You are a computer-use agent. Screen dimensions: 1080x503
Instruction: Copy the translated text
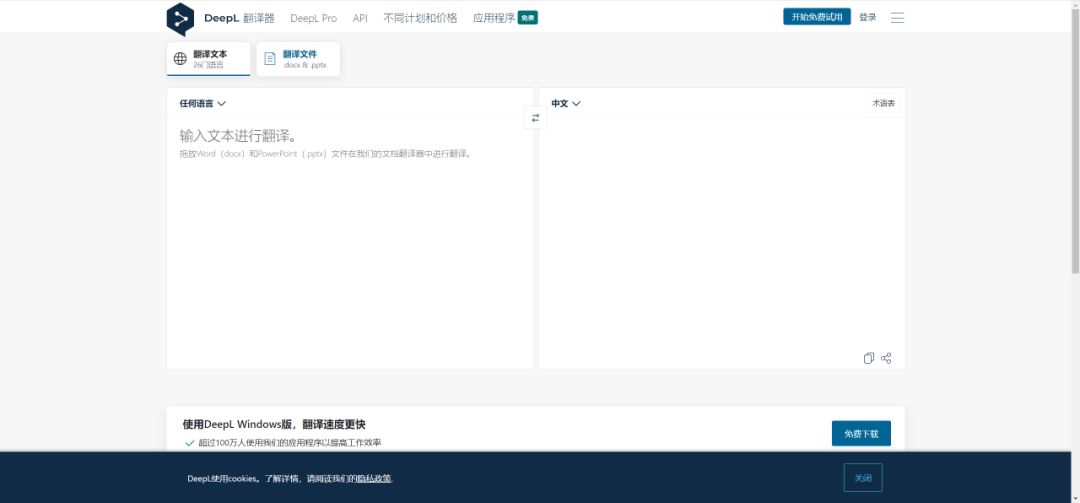[x=869, y=358]
